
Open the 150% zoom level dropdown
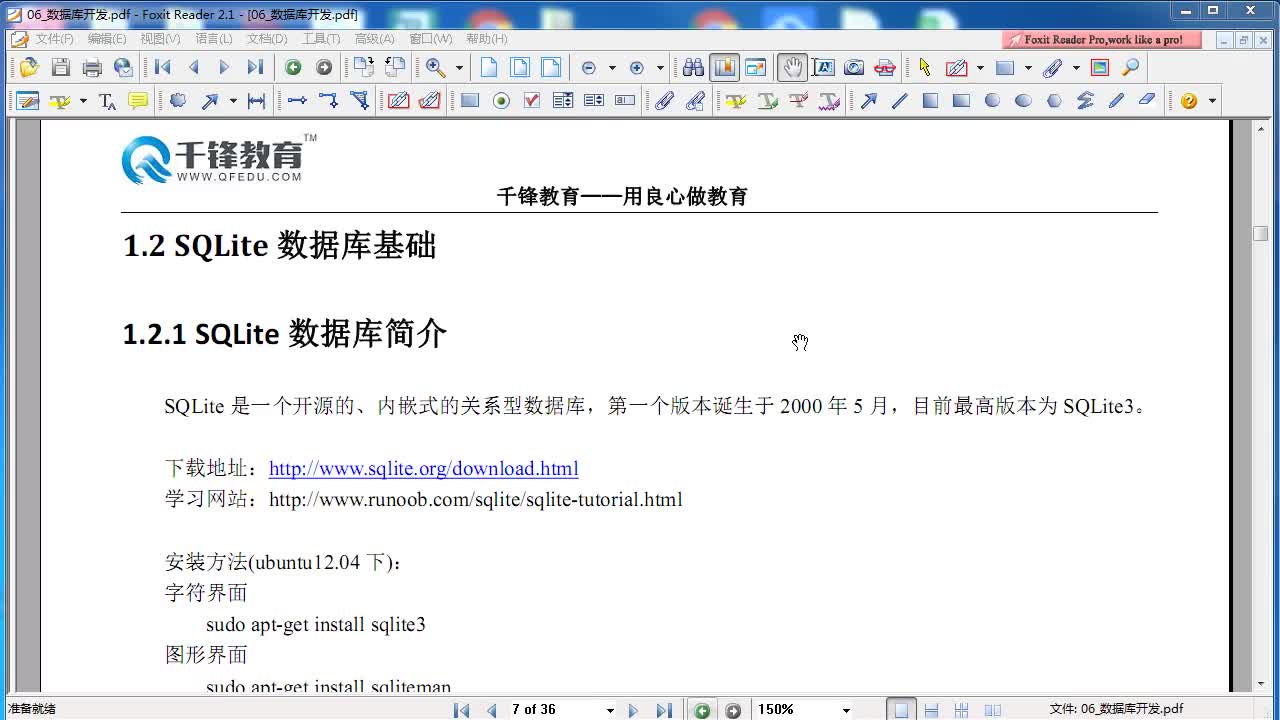[846, 710]
